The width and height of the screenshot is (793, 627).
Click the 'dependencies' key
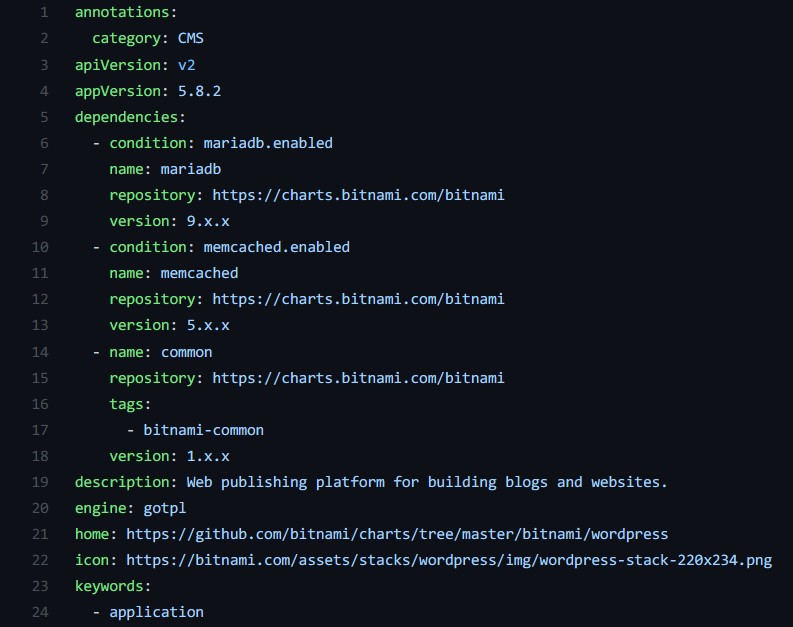(x=126, y=117)
